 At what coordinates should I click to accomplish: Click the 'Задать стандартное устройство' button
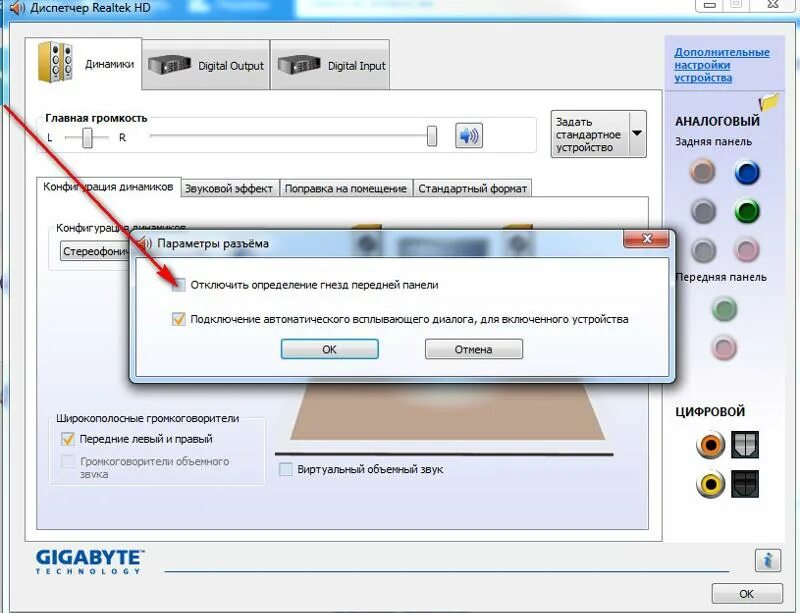[590, 134]
